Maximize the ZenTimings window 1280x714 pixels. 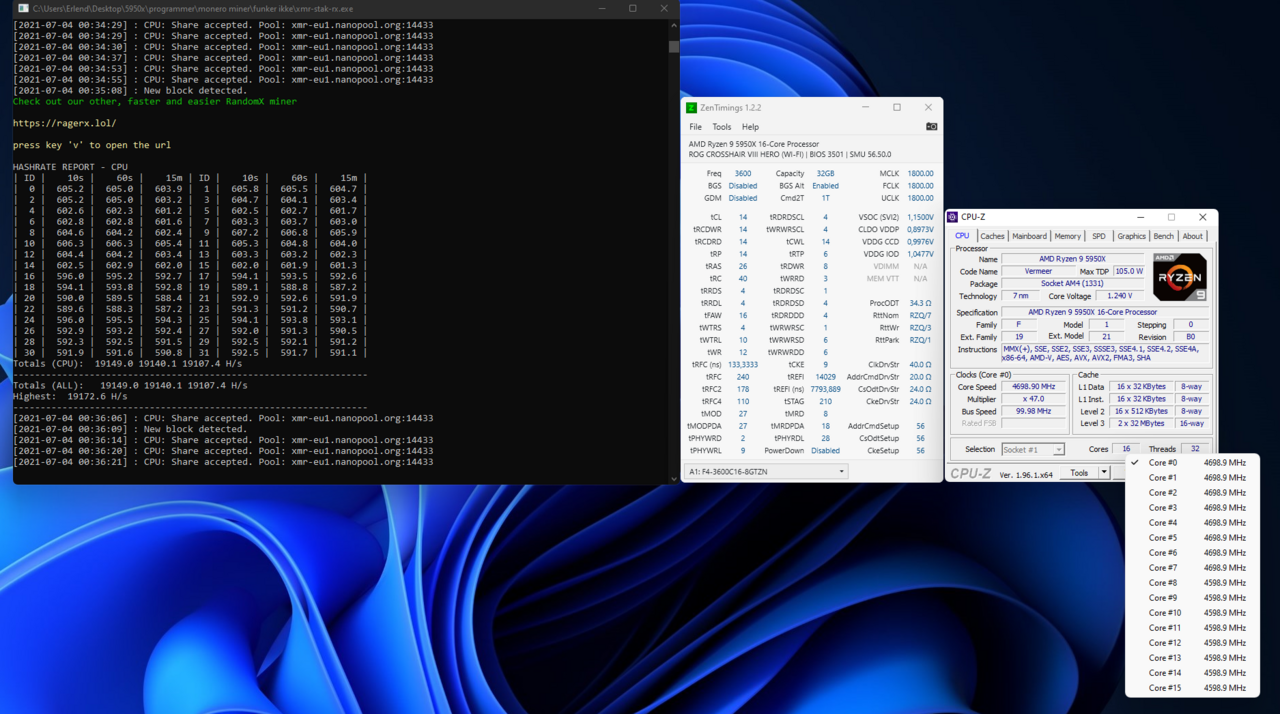coord(897,108)
